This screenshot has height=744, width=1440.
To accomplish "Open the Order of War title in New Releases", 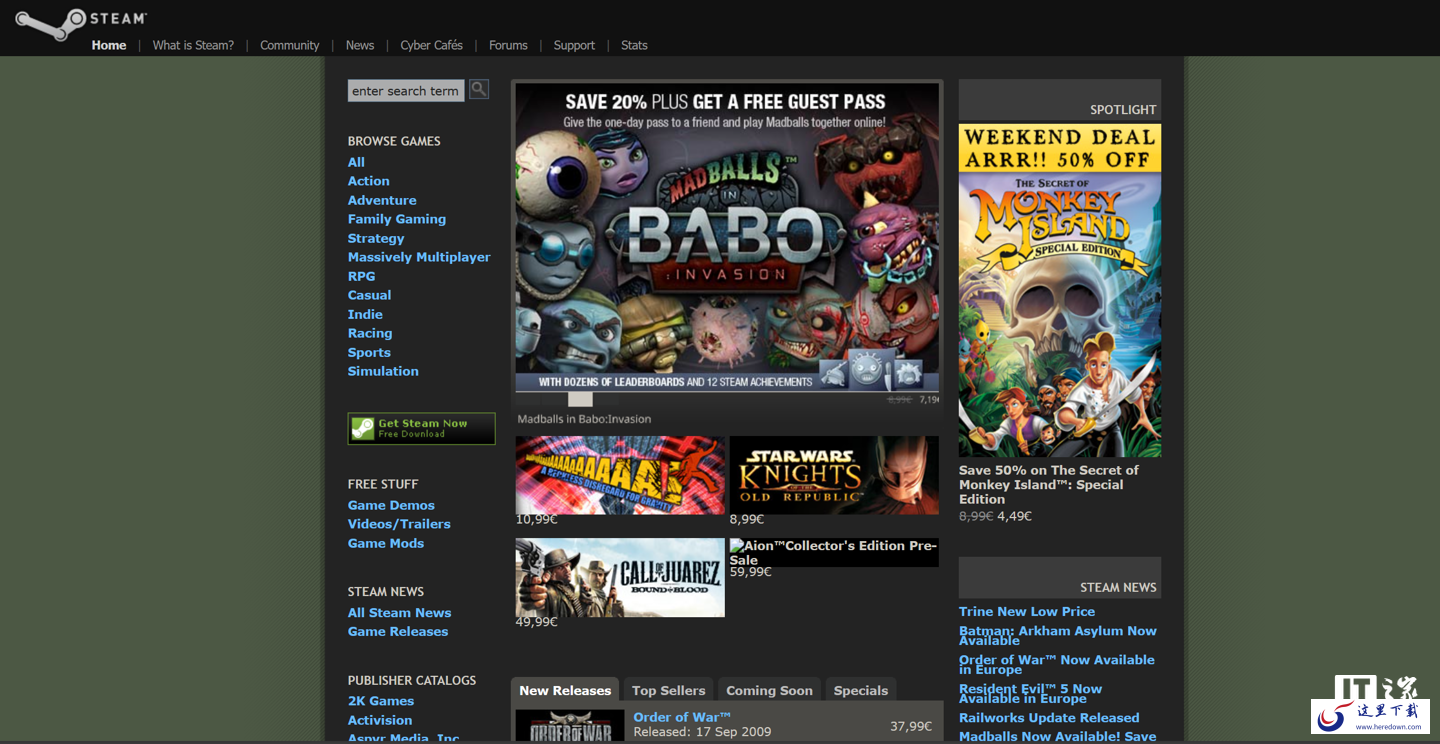I will click(682, 717).
